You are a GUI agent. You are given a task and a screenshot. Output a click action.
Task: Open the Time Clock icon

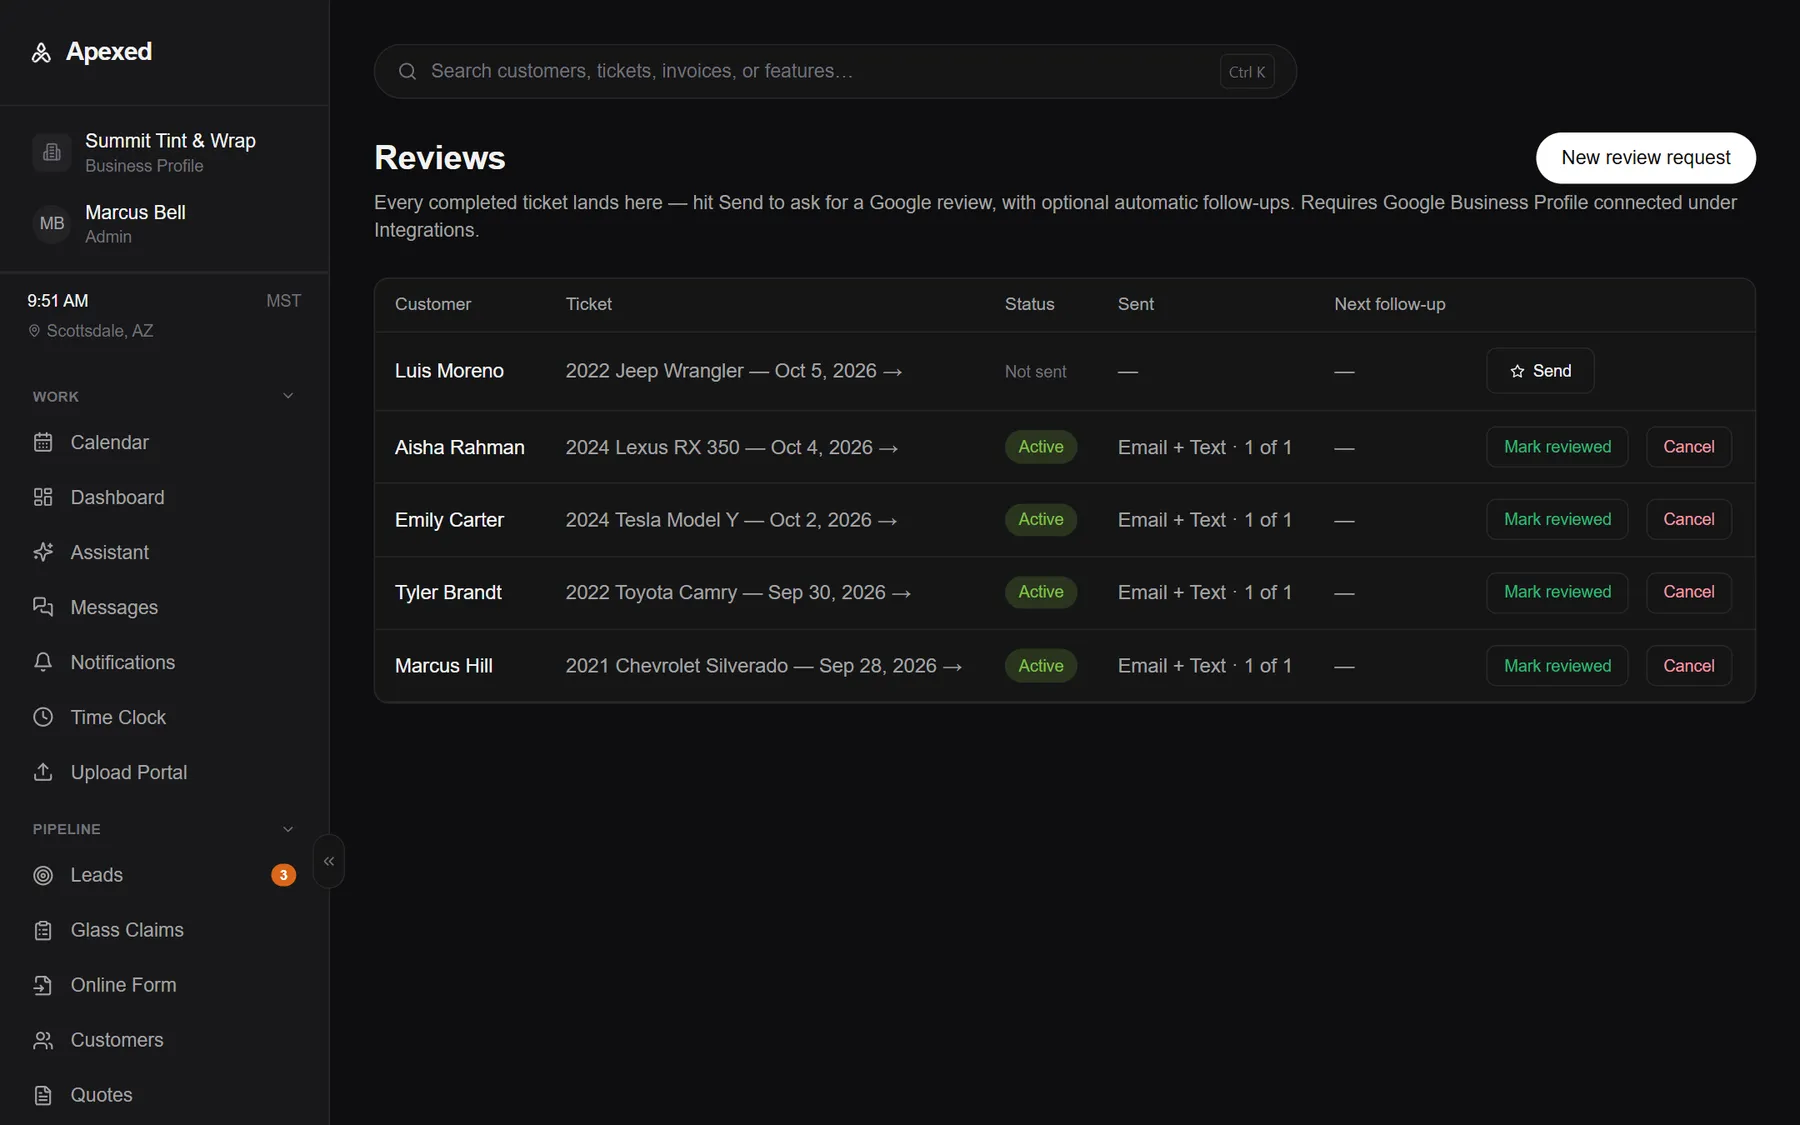(43, 717)
